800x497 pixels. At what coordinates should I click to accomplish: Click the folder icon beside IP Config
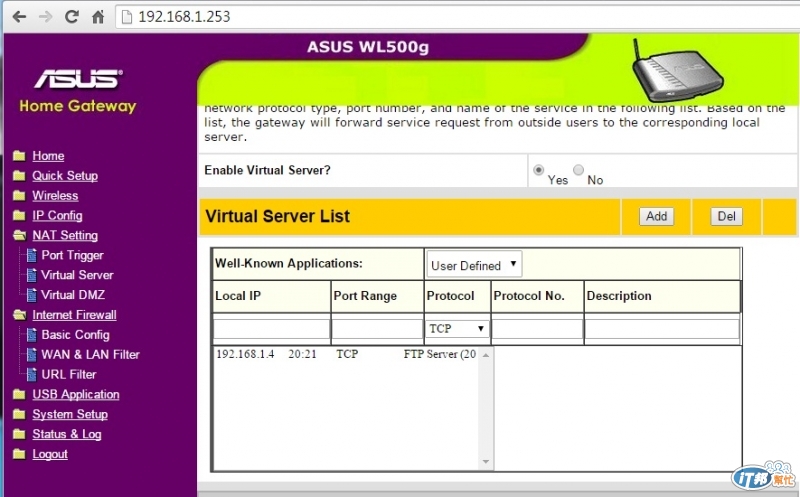(19, 215)
